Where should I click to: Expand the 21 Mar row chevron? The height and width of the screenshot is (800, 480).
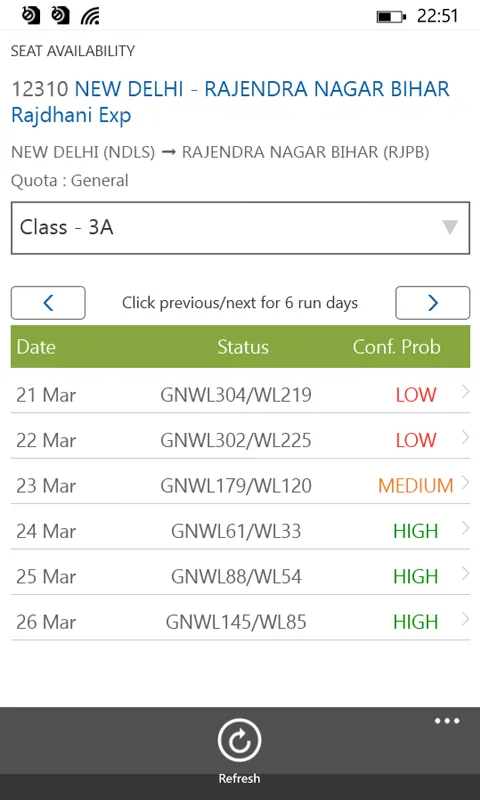[x=465, y=391]
